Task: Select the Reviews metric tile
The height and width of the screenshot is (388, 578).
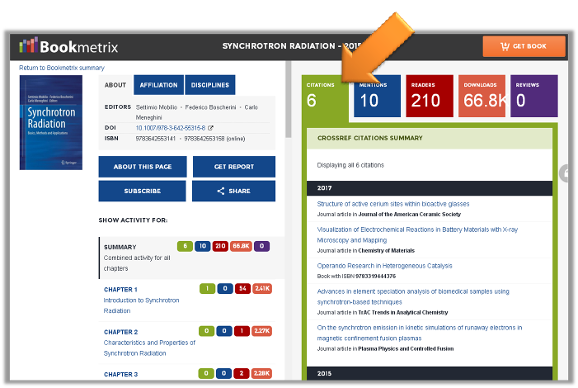Action: [x=534, y=96]
